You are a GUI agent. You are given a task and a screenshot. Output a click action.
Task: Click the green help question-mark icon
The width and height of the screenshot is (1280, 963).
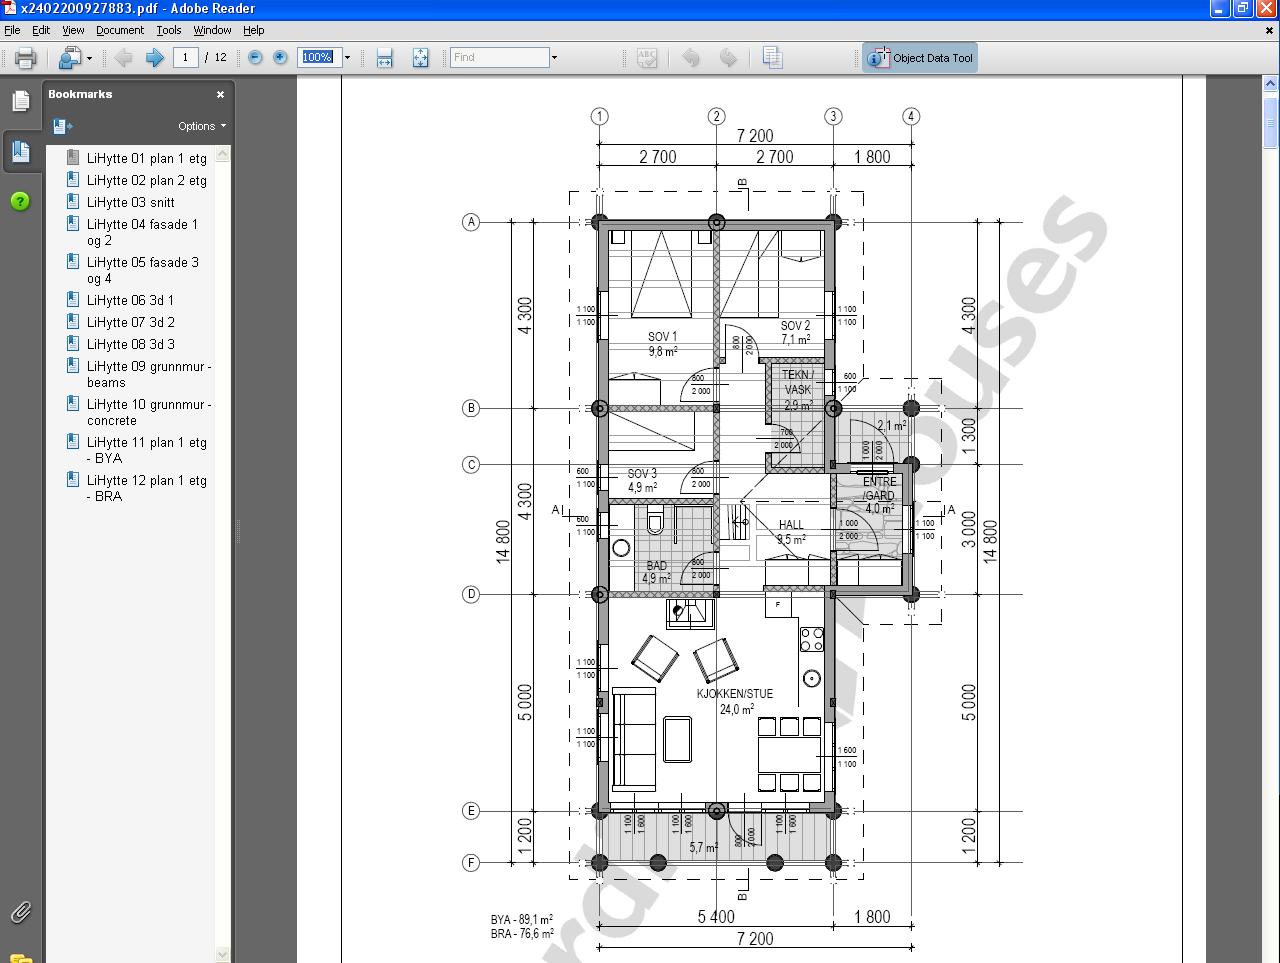(x=20, y=201)
